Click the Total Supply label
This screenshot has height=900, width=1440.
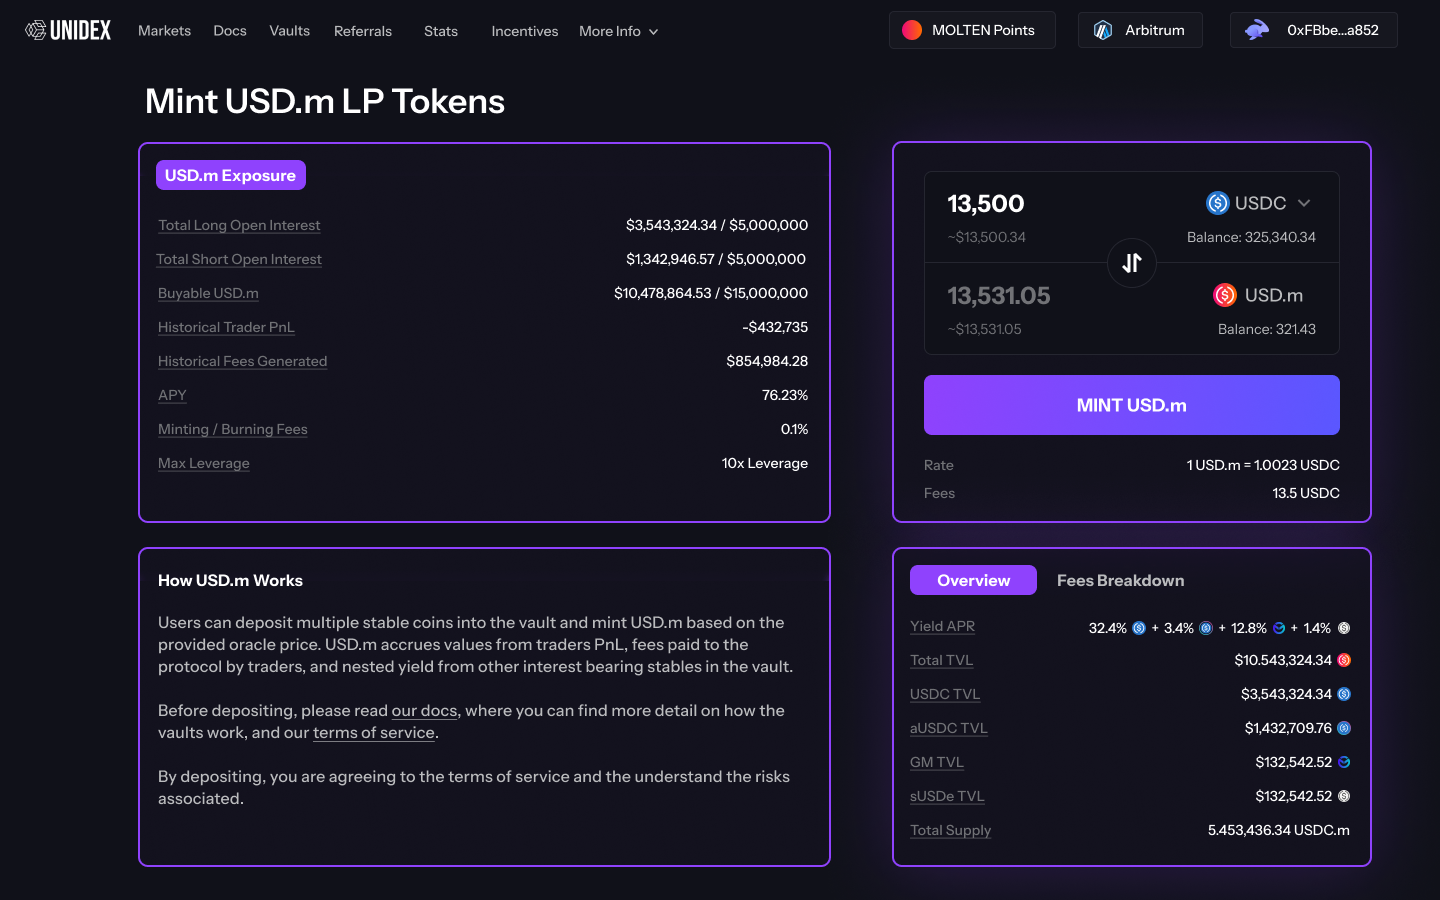pyautogui.click(x=950, y=830)
